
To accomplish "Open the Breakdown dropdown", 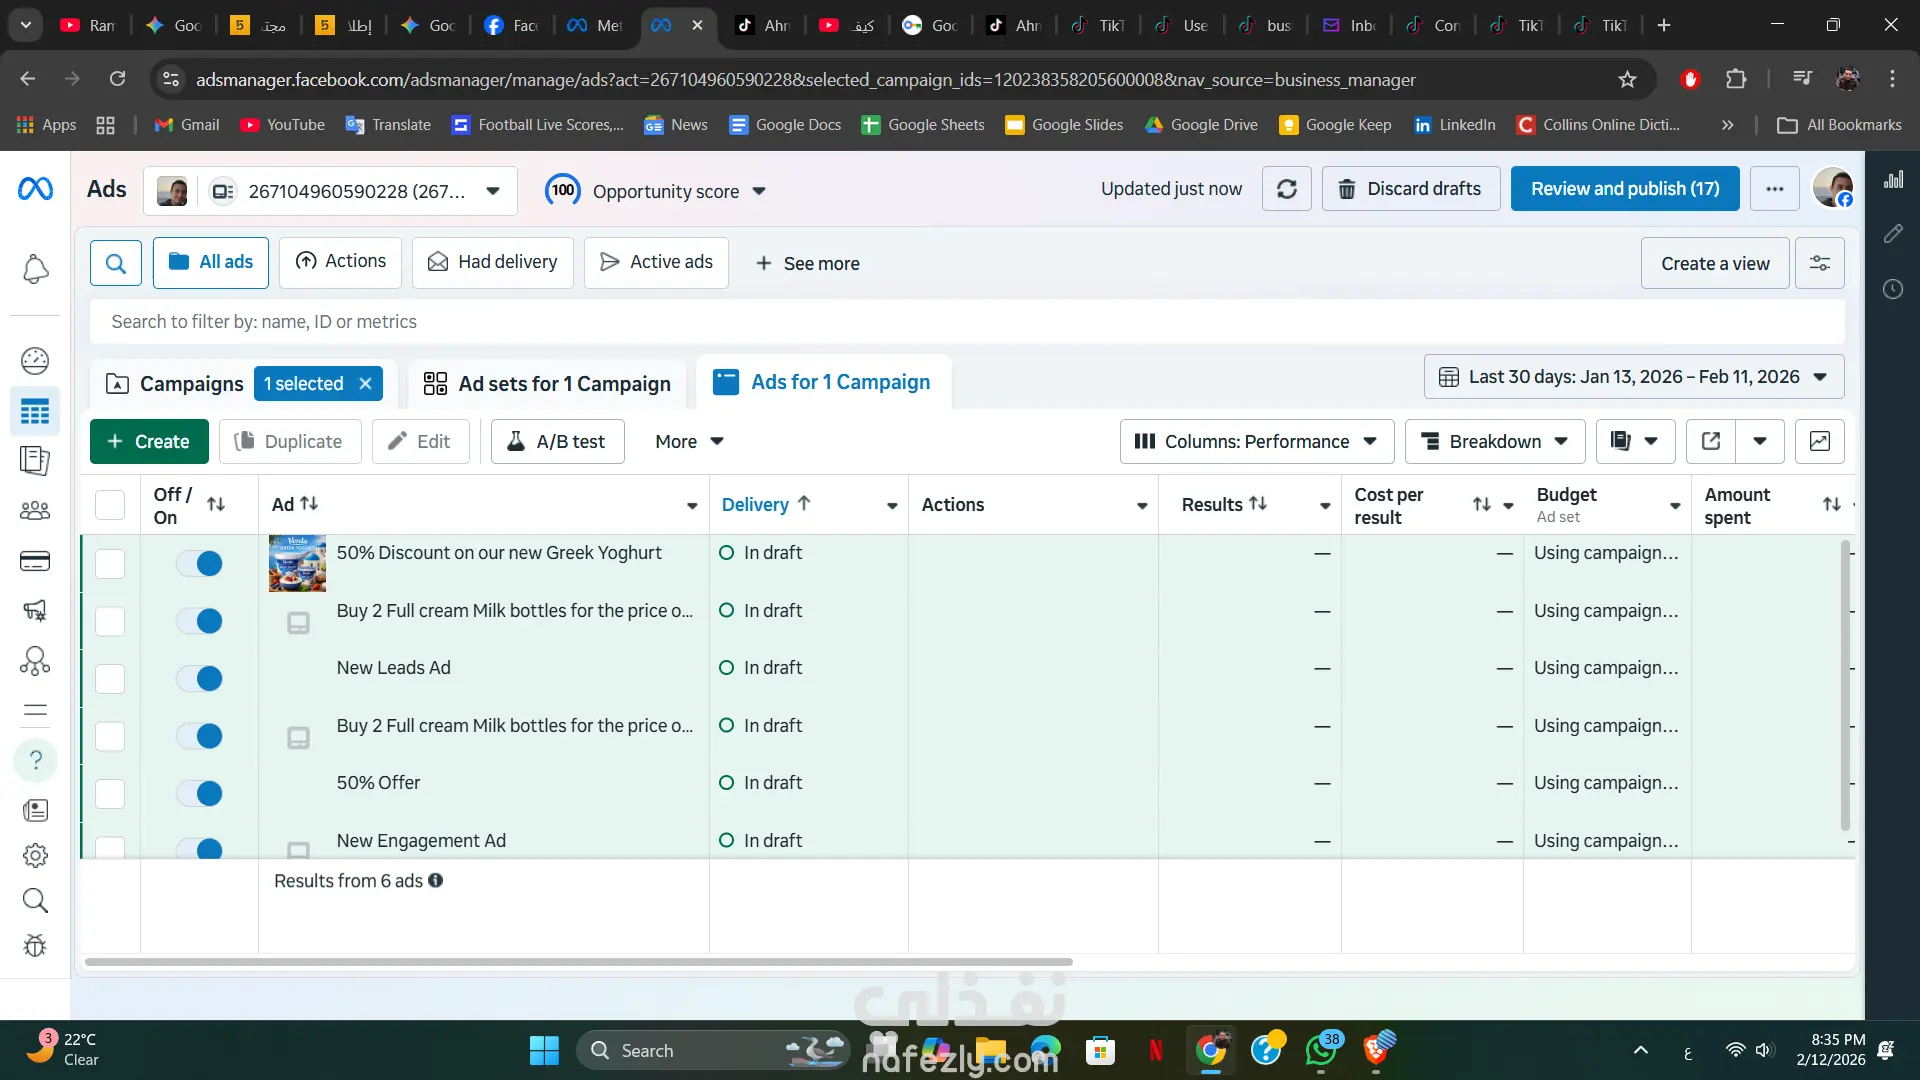I will tap(1494, 441).
